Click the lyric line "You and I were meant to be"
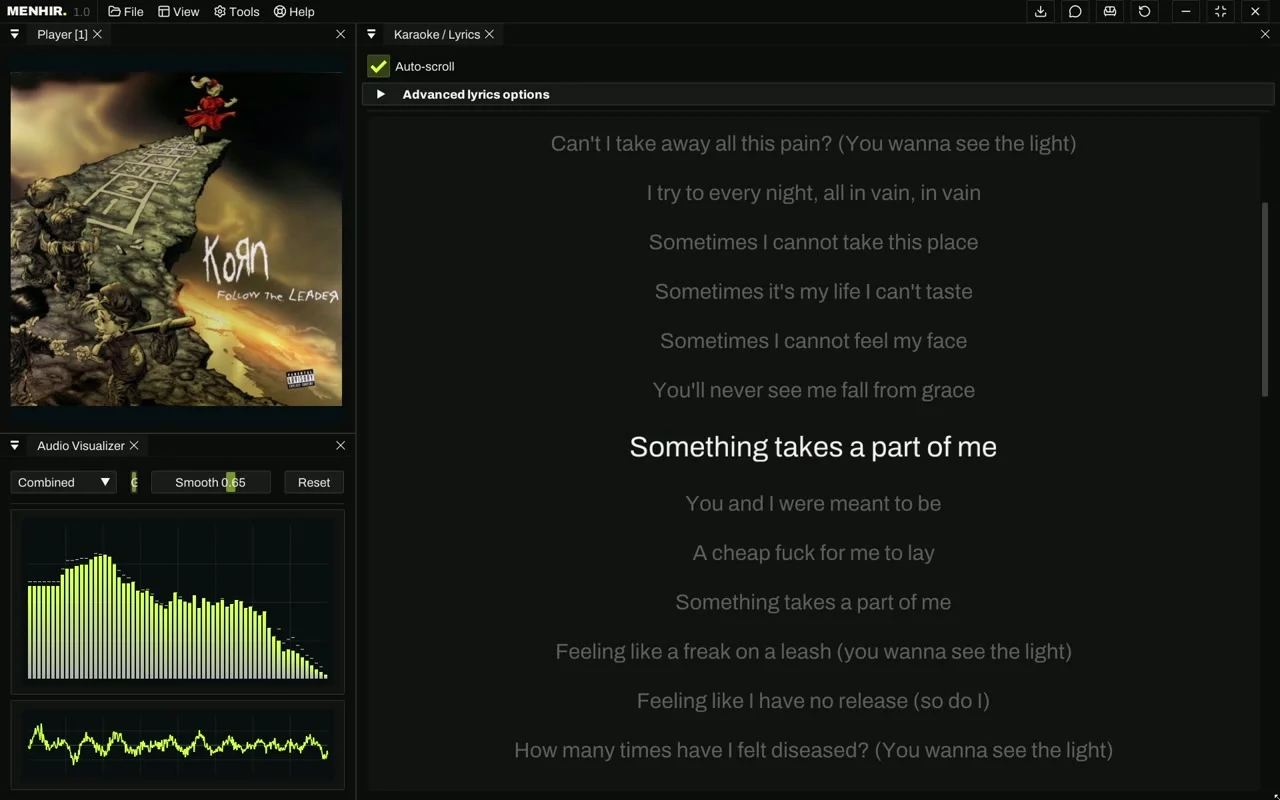The width and height of the screenshot is (1280, 800). pos(813,503)
